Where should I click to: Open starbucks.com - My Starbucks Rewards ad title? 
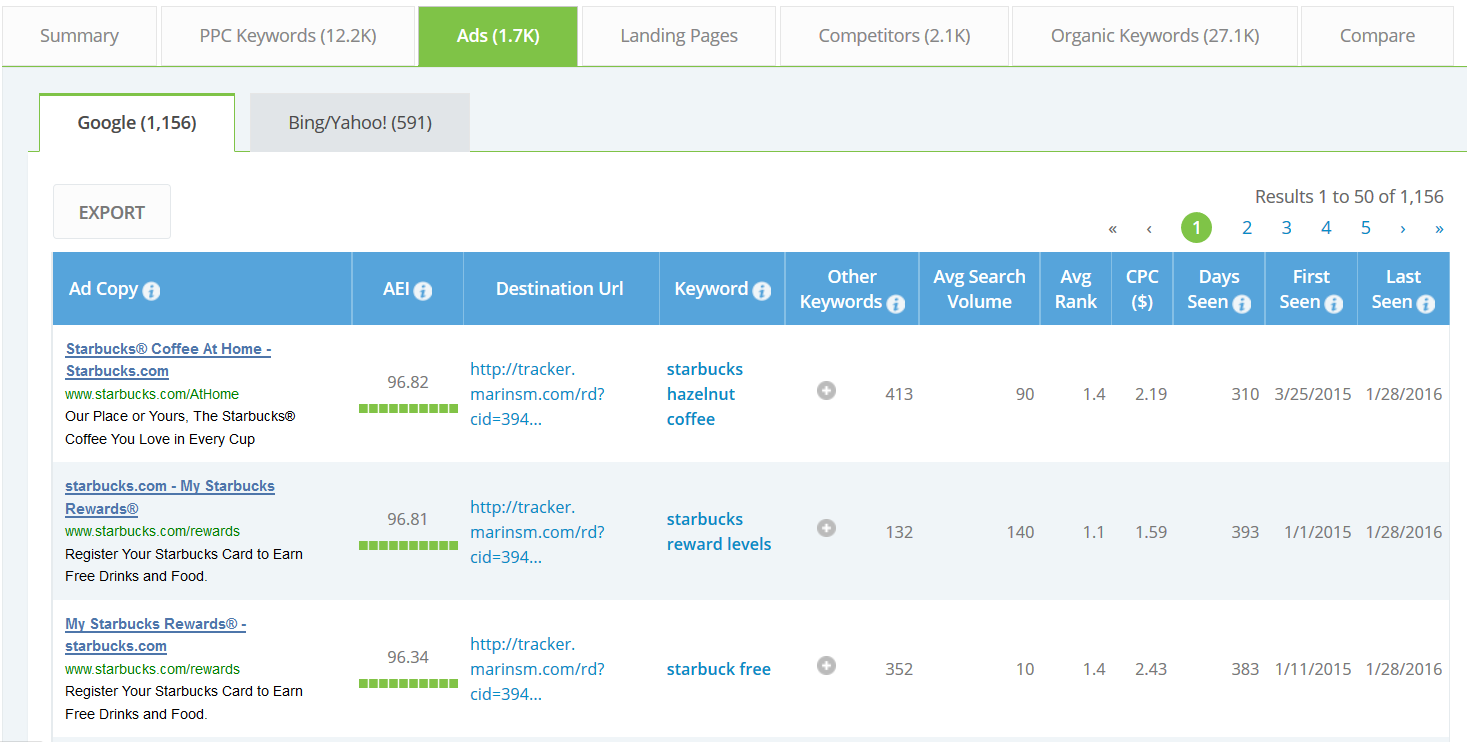tap(170, 497)
